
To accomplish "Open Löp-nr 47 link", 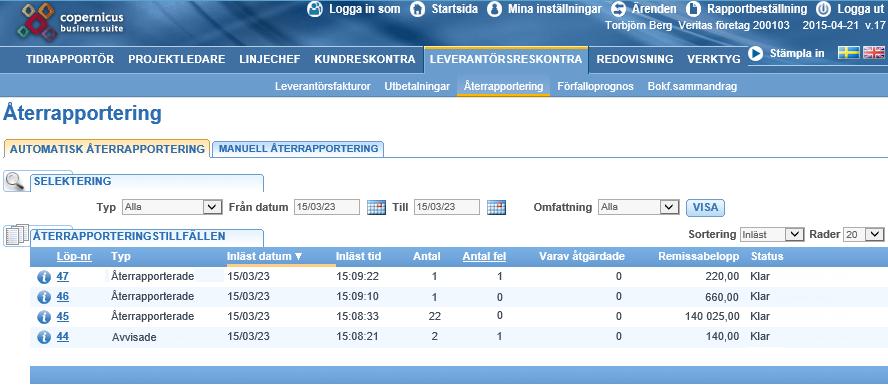I will pos(63,277).
